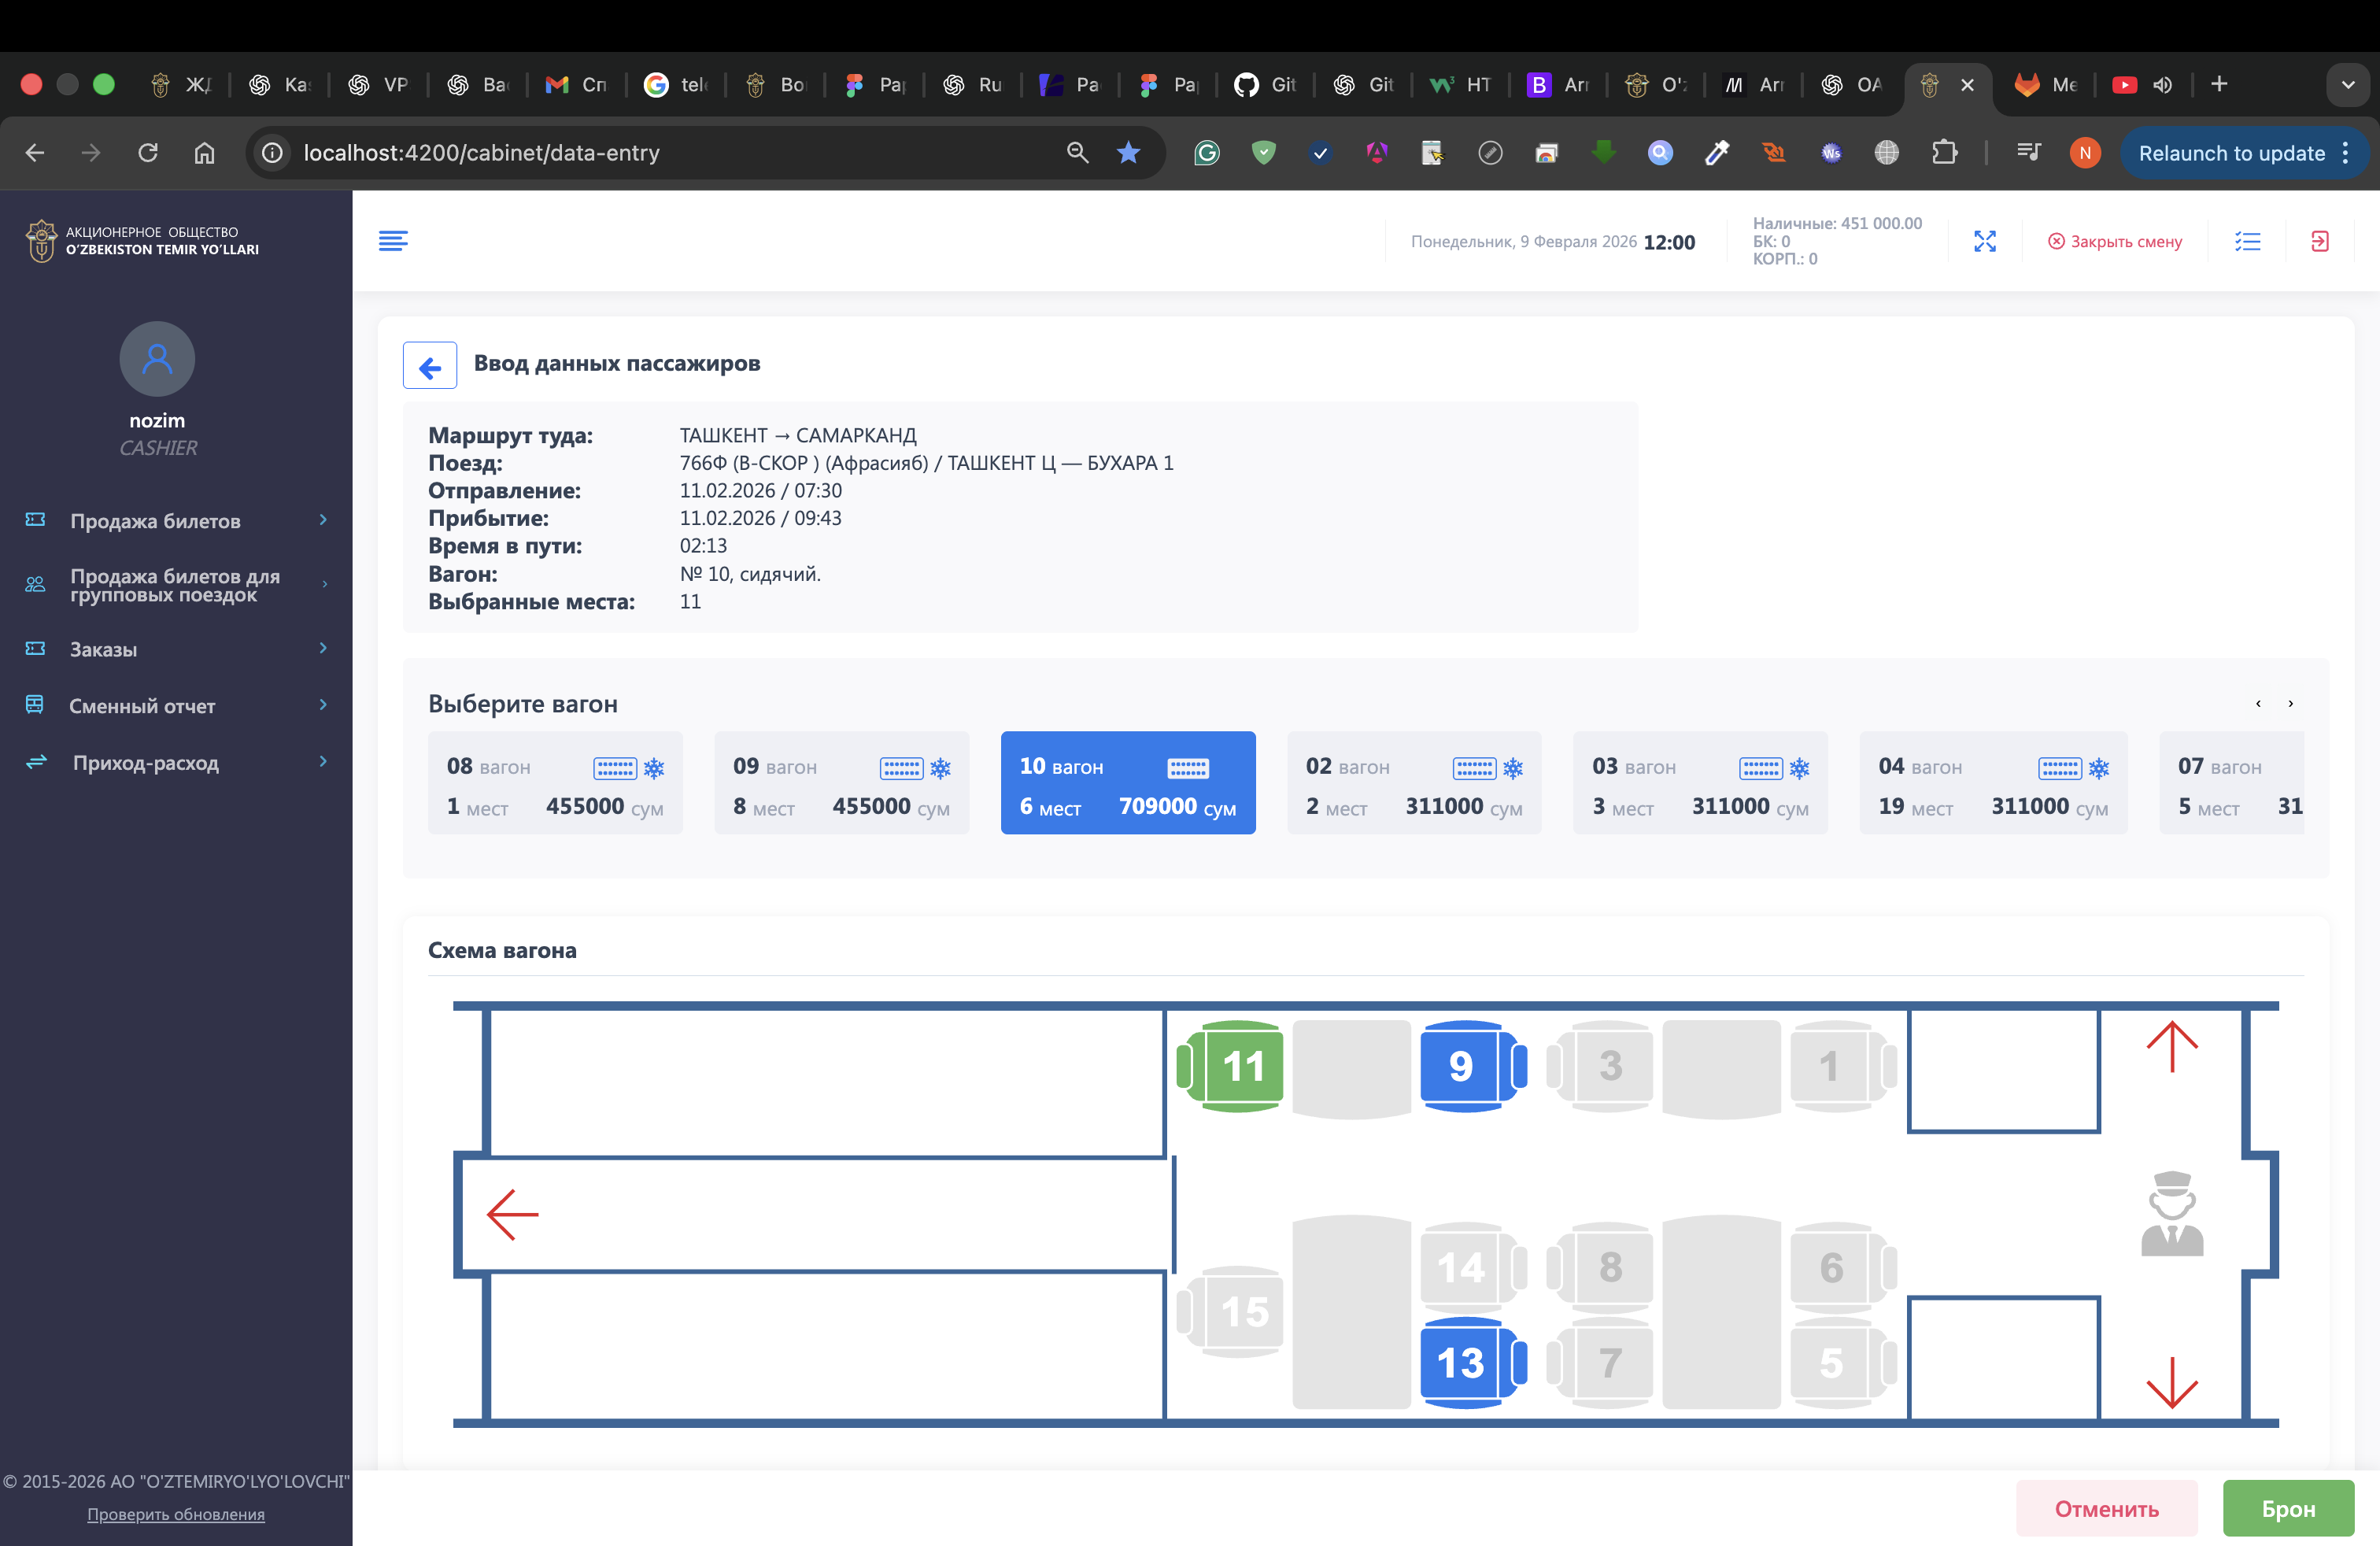Click the blue checklist icon in the header
Screen dimensions: 2380x1546
point(2247,240)
